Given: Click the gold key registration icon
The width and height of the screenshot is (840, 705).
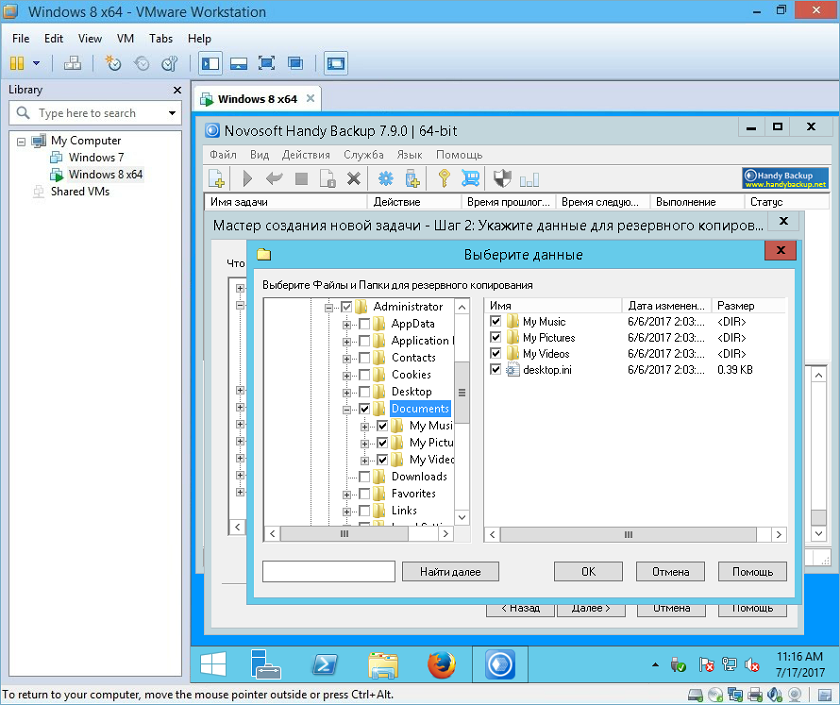Looking at the screenshot, I should click(444, 179).
